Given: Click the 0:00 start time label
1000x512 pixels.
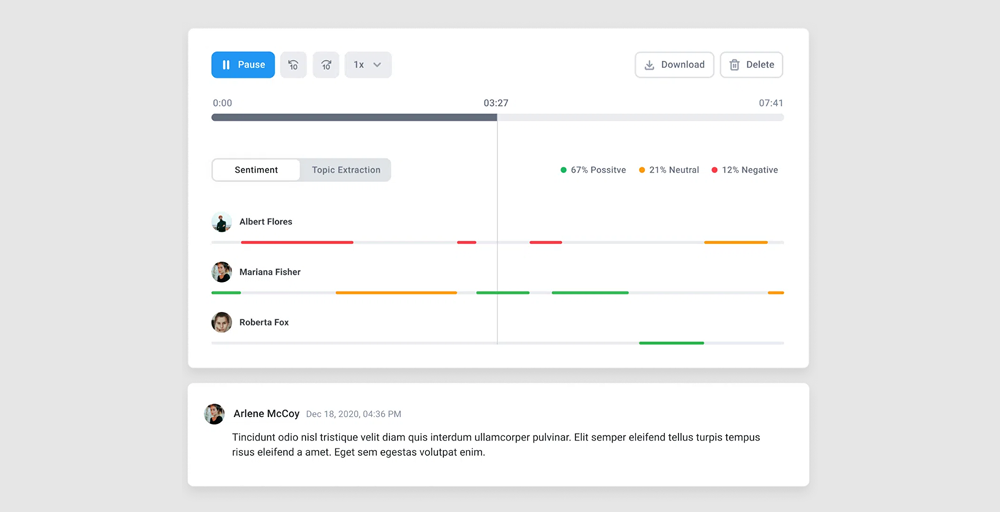Looking at the screenshot, I should [x=223, y=103].
